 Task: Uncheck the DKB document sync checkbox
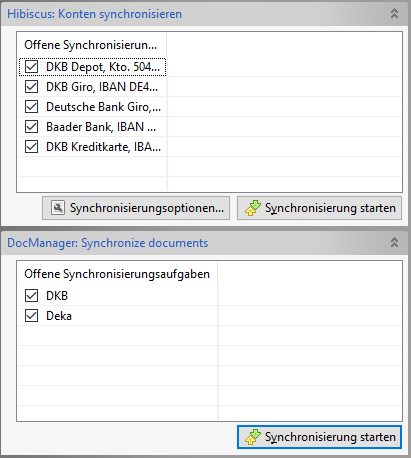click(x=31, y=296)
